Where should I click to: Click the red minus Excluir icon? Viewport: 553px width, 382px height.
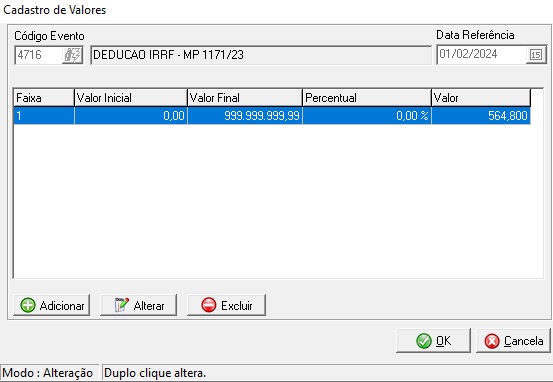point(209,305)
